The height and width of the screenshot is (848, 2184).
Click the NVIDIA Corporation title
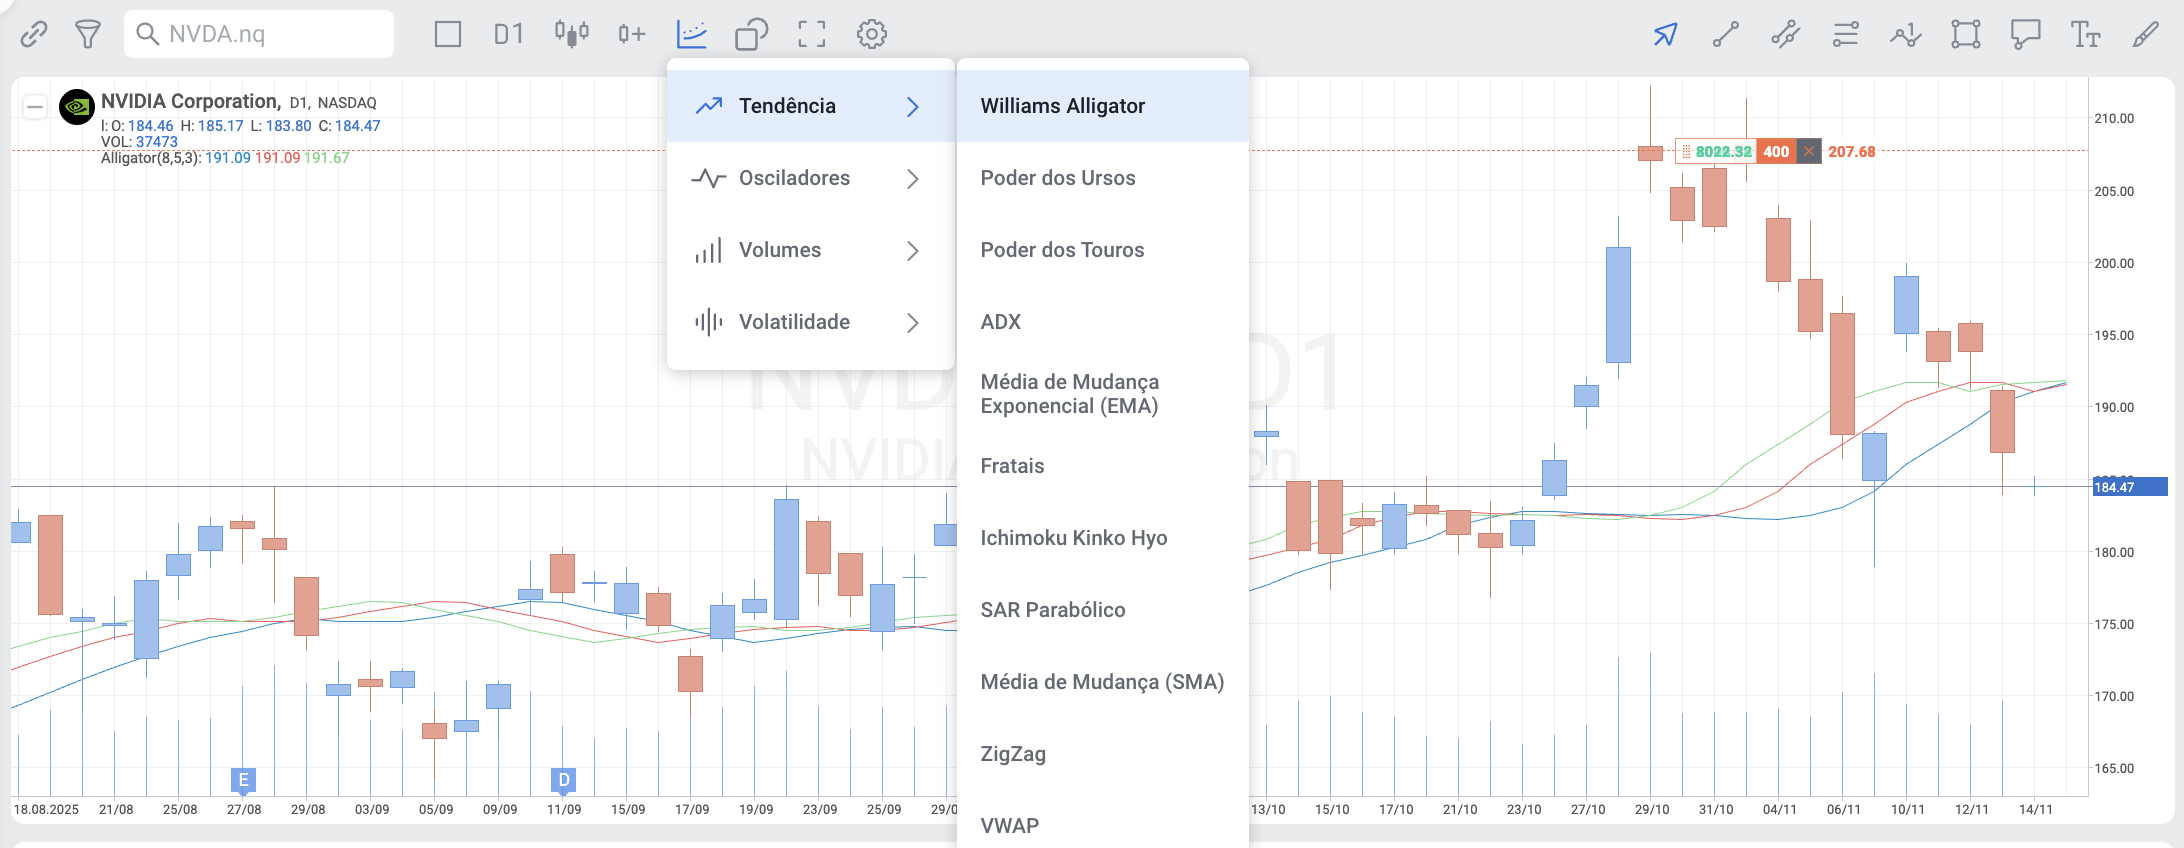pos(190,102)
